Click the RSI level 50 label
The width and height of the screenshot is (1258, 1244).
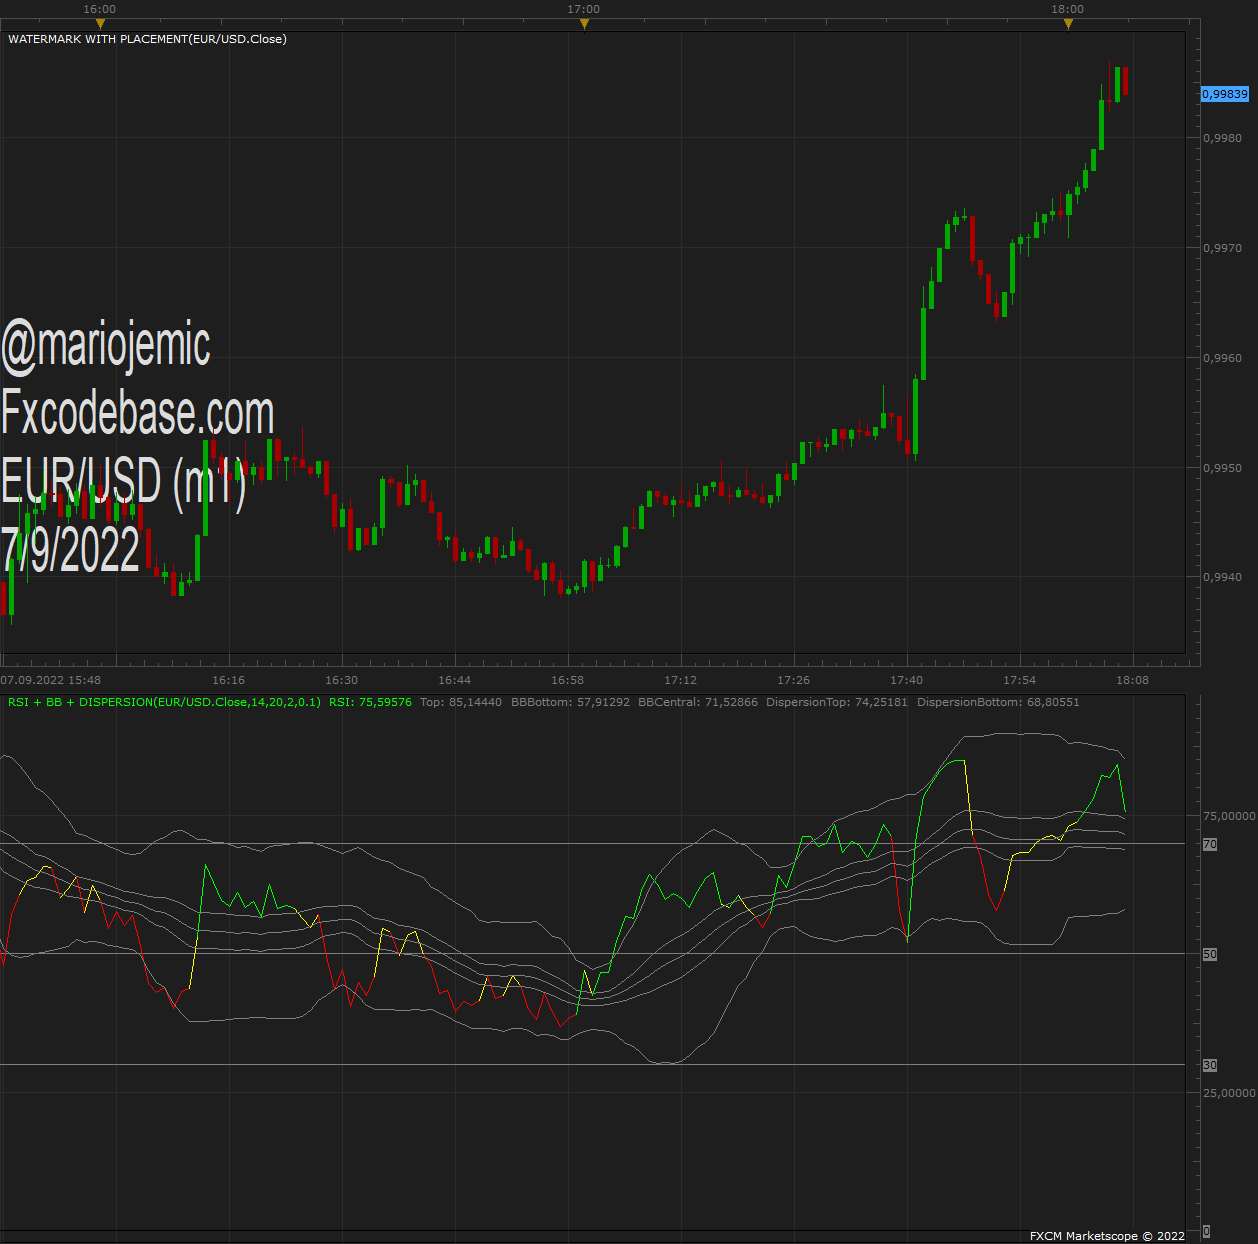pos(1210,955)
